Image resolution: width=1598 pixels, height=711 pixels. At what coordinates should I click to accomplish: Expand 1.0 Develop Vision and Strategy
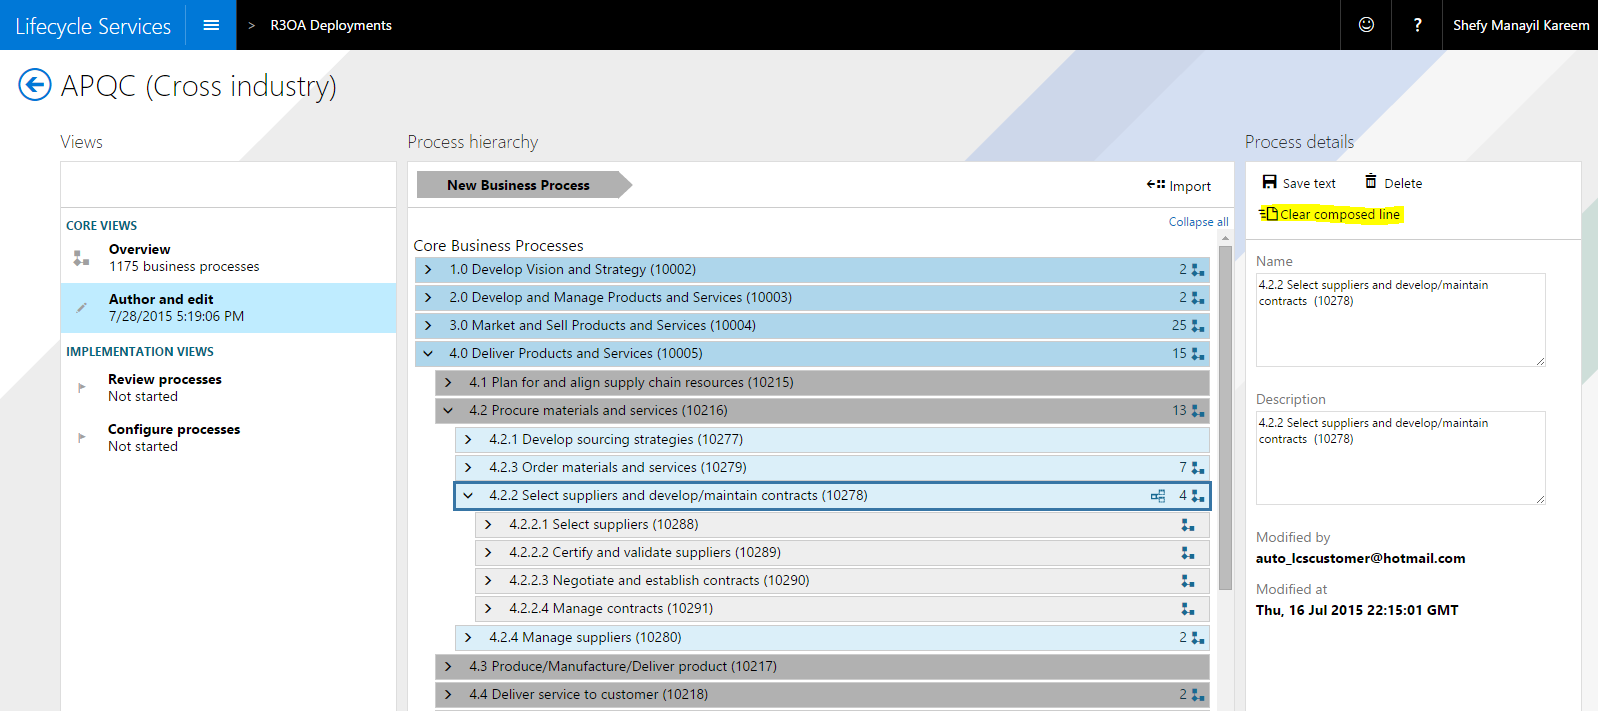click(x=428, y=270)
